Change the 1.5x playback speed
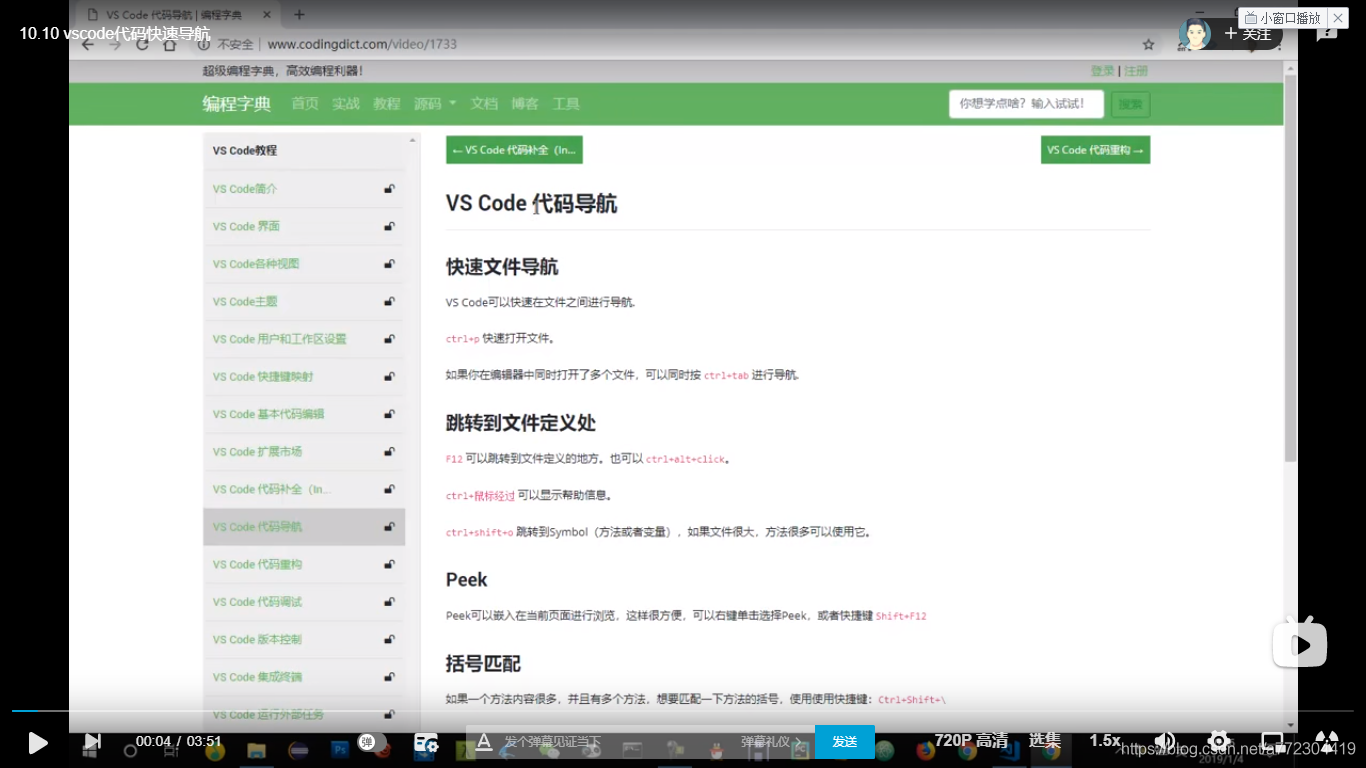This screenshot has width=1366, height=768. (x=1105, y=740)
